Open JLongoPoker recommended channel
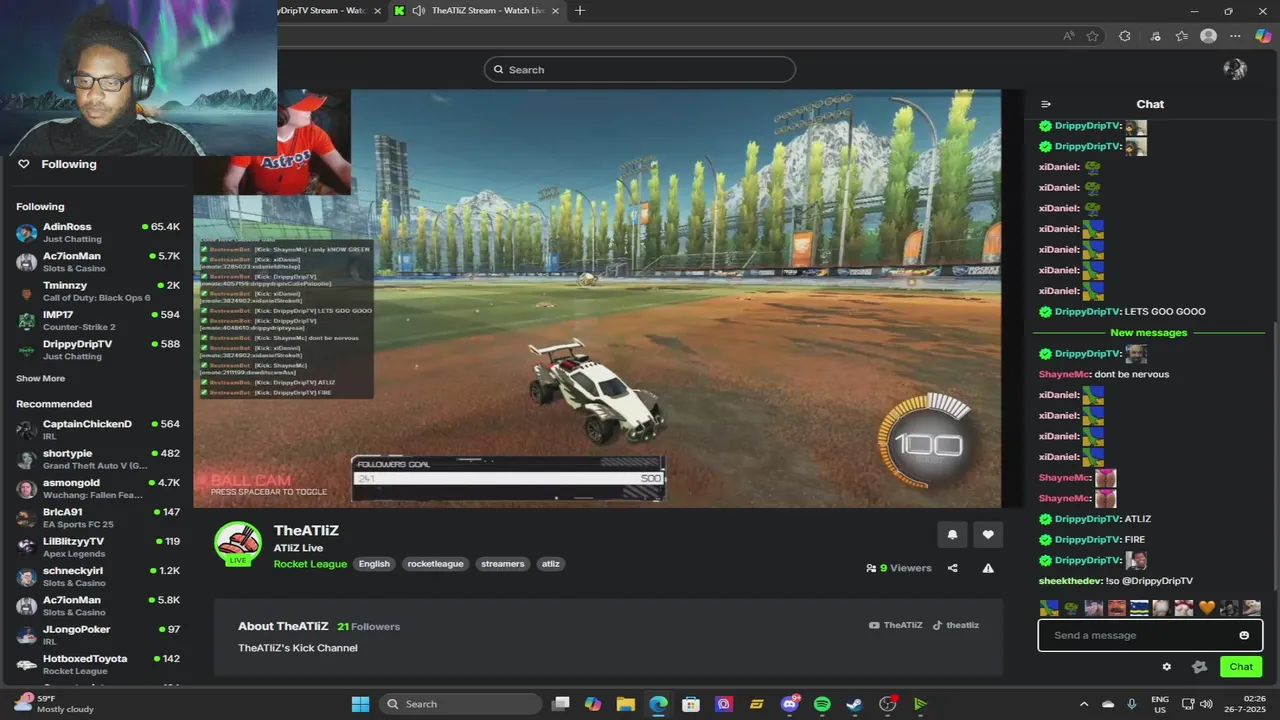1280x720 pixels. tap(98, 635)
